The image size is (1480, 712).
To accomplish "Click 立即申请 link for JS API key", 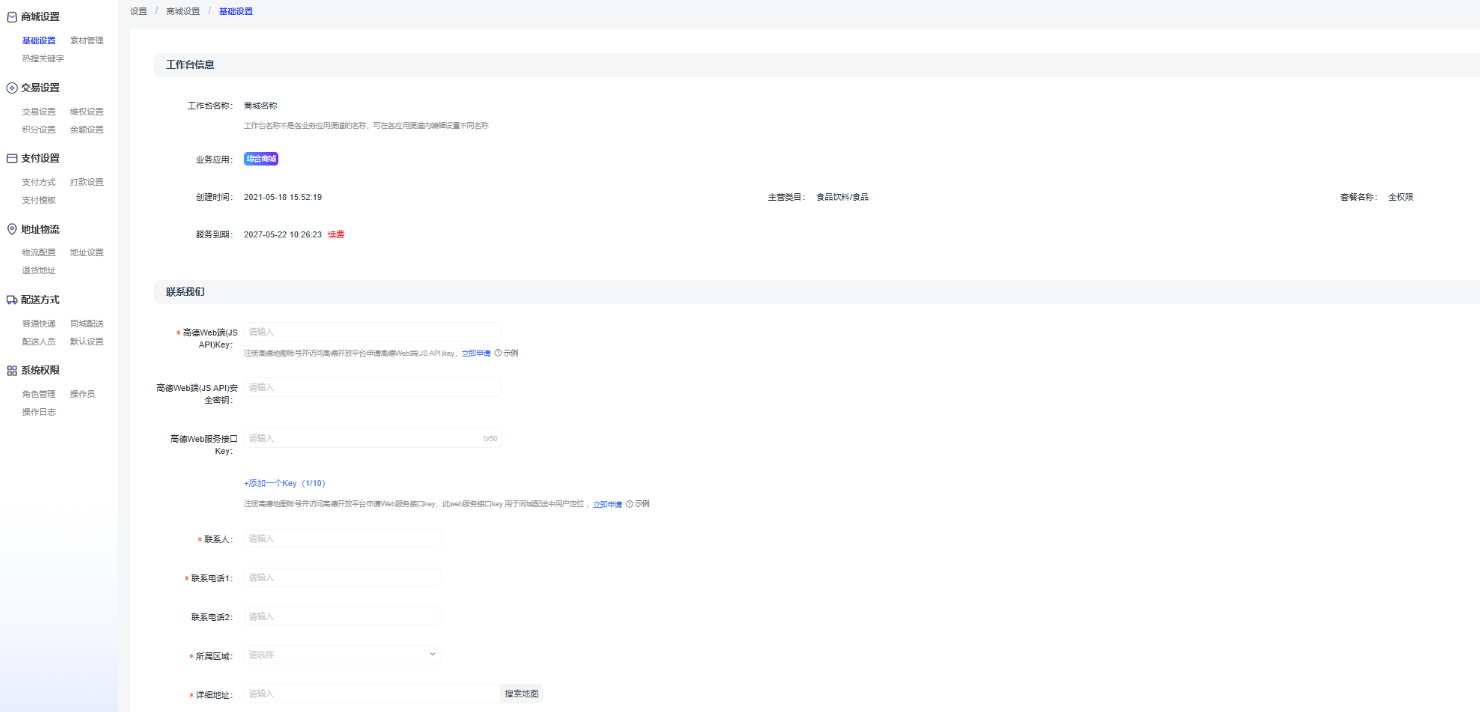I will pos(476,353).
